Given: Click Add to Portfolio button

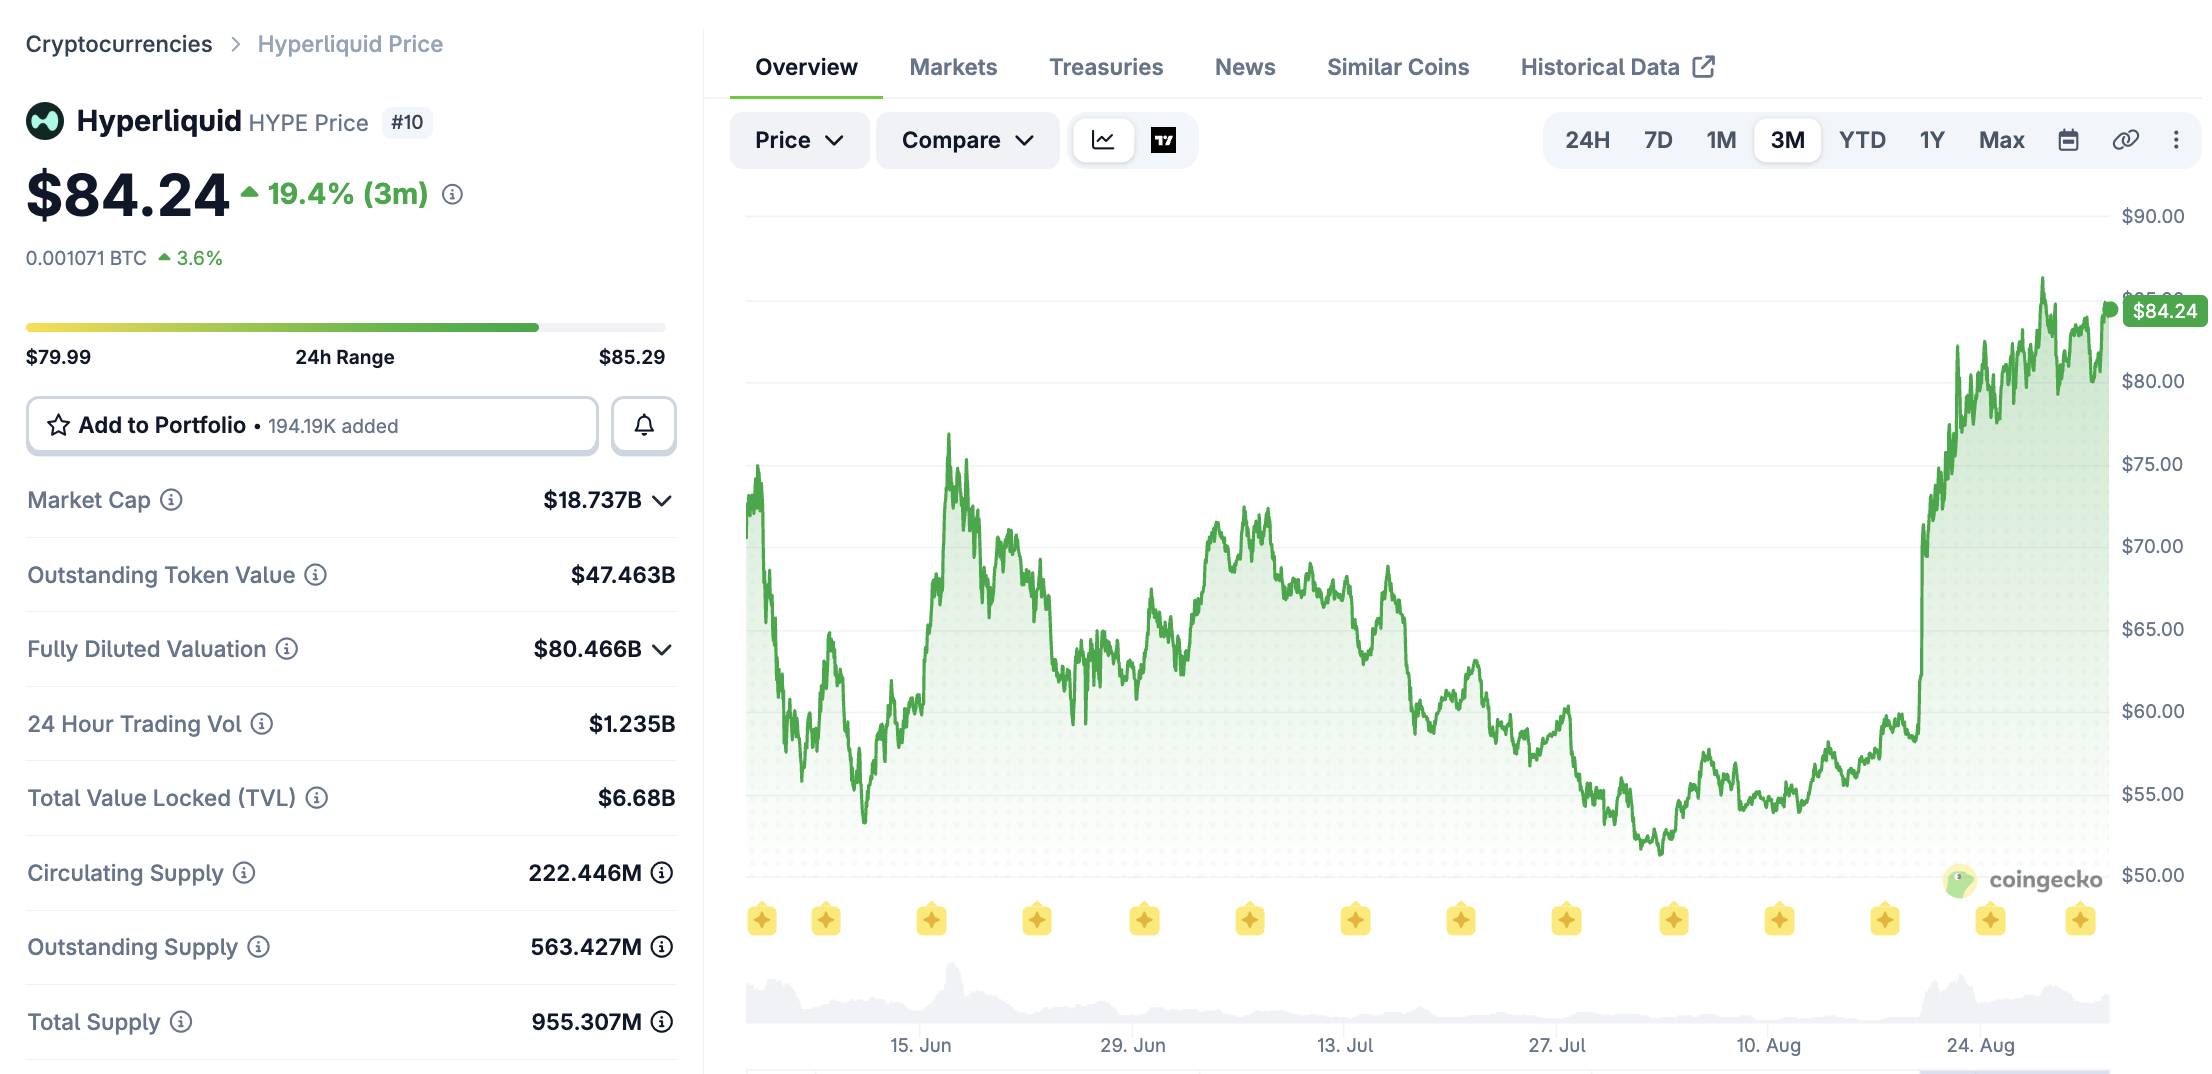Looking at the screenshot, I should click(x=312, y=425).
